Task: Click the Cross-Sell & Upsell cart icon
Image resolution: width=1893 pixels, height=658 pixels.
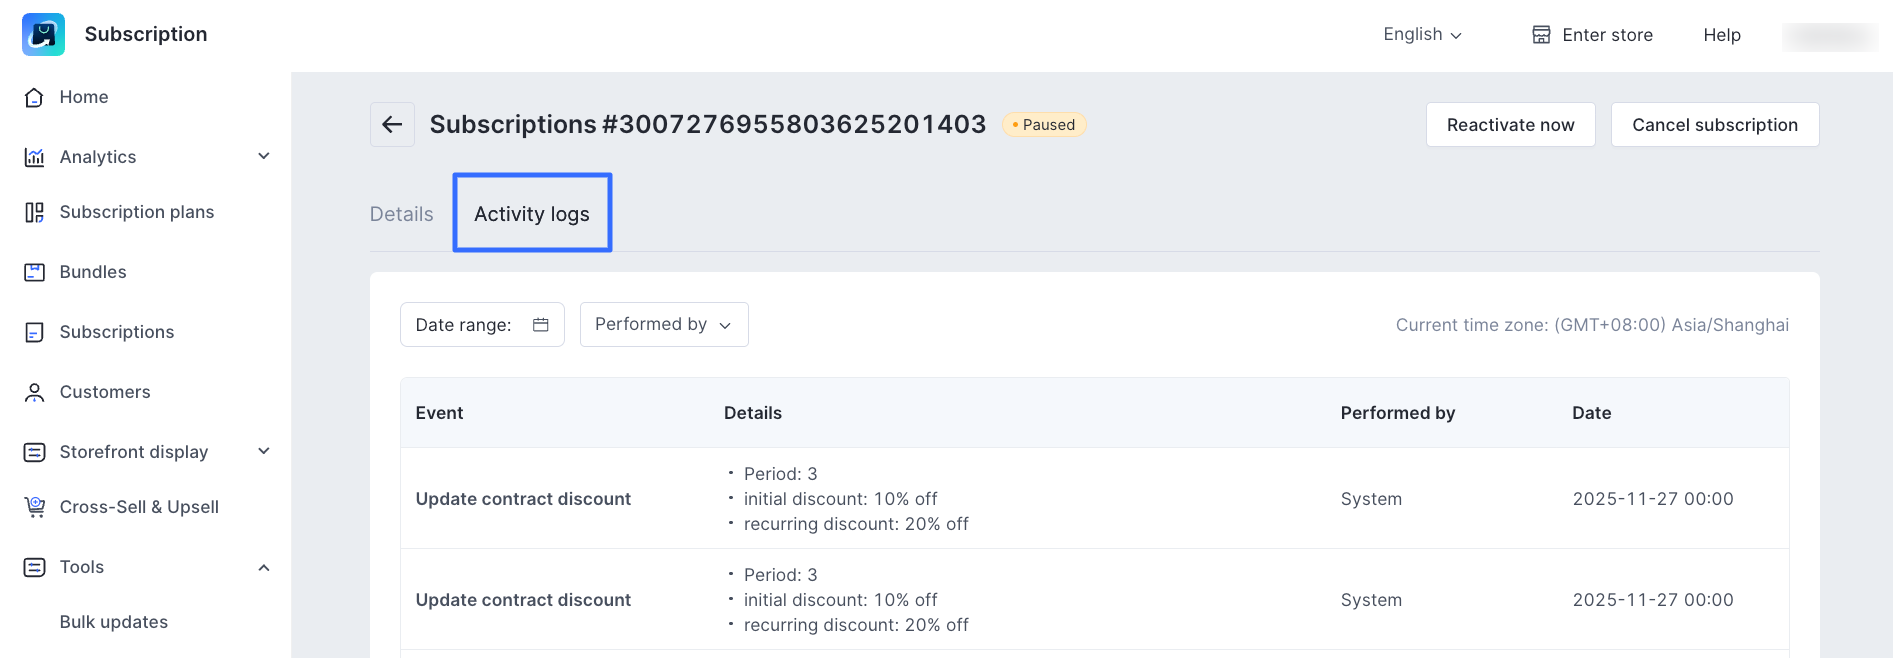Action: point(34,507)
